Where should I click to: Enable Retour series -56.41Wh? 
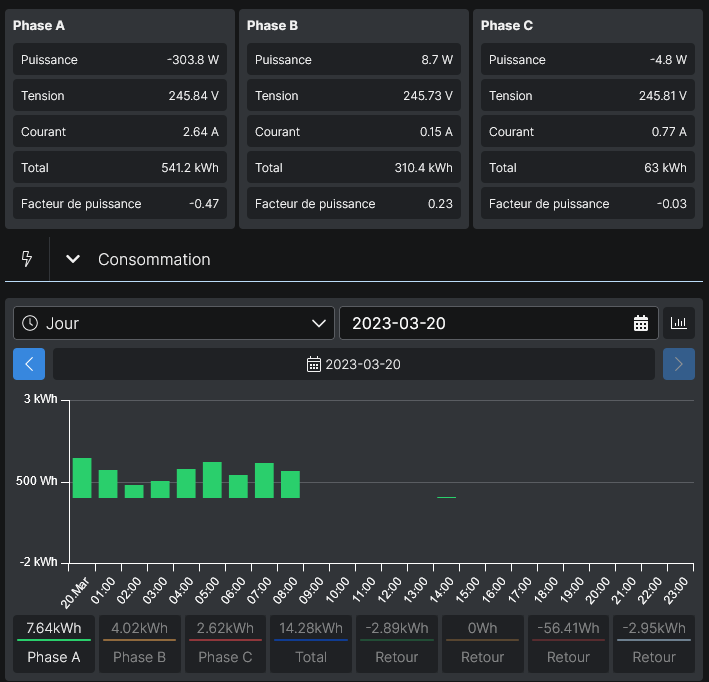point(568,644)
